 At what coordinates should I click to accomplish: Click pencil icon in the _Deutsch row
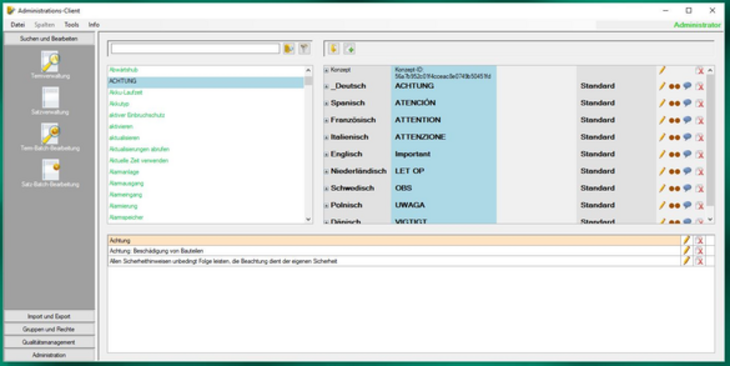662,86
